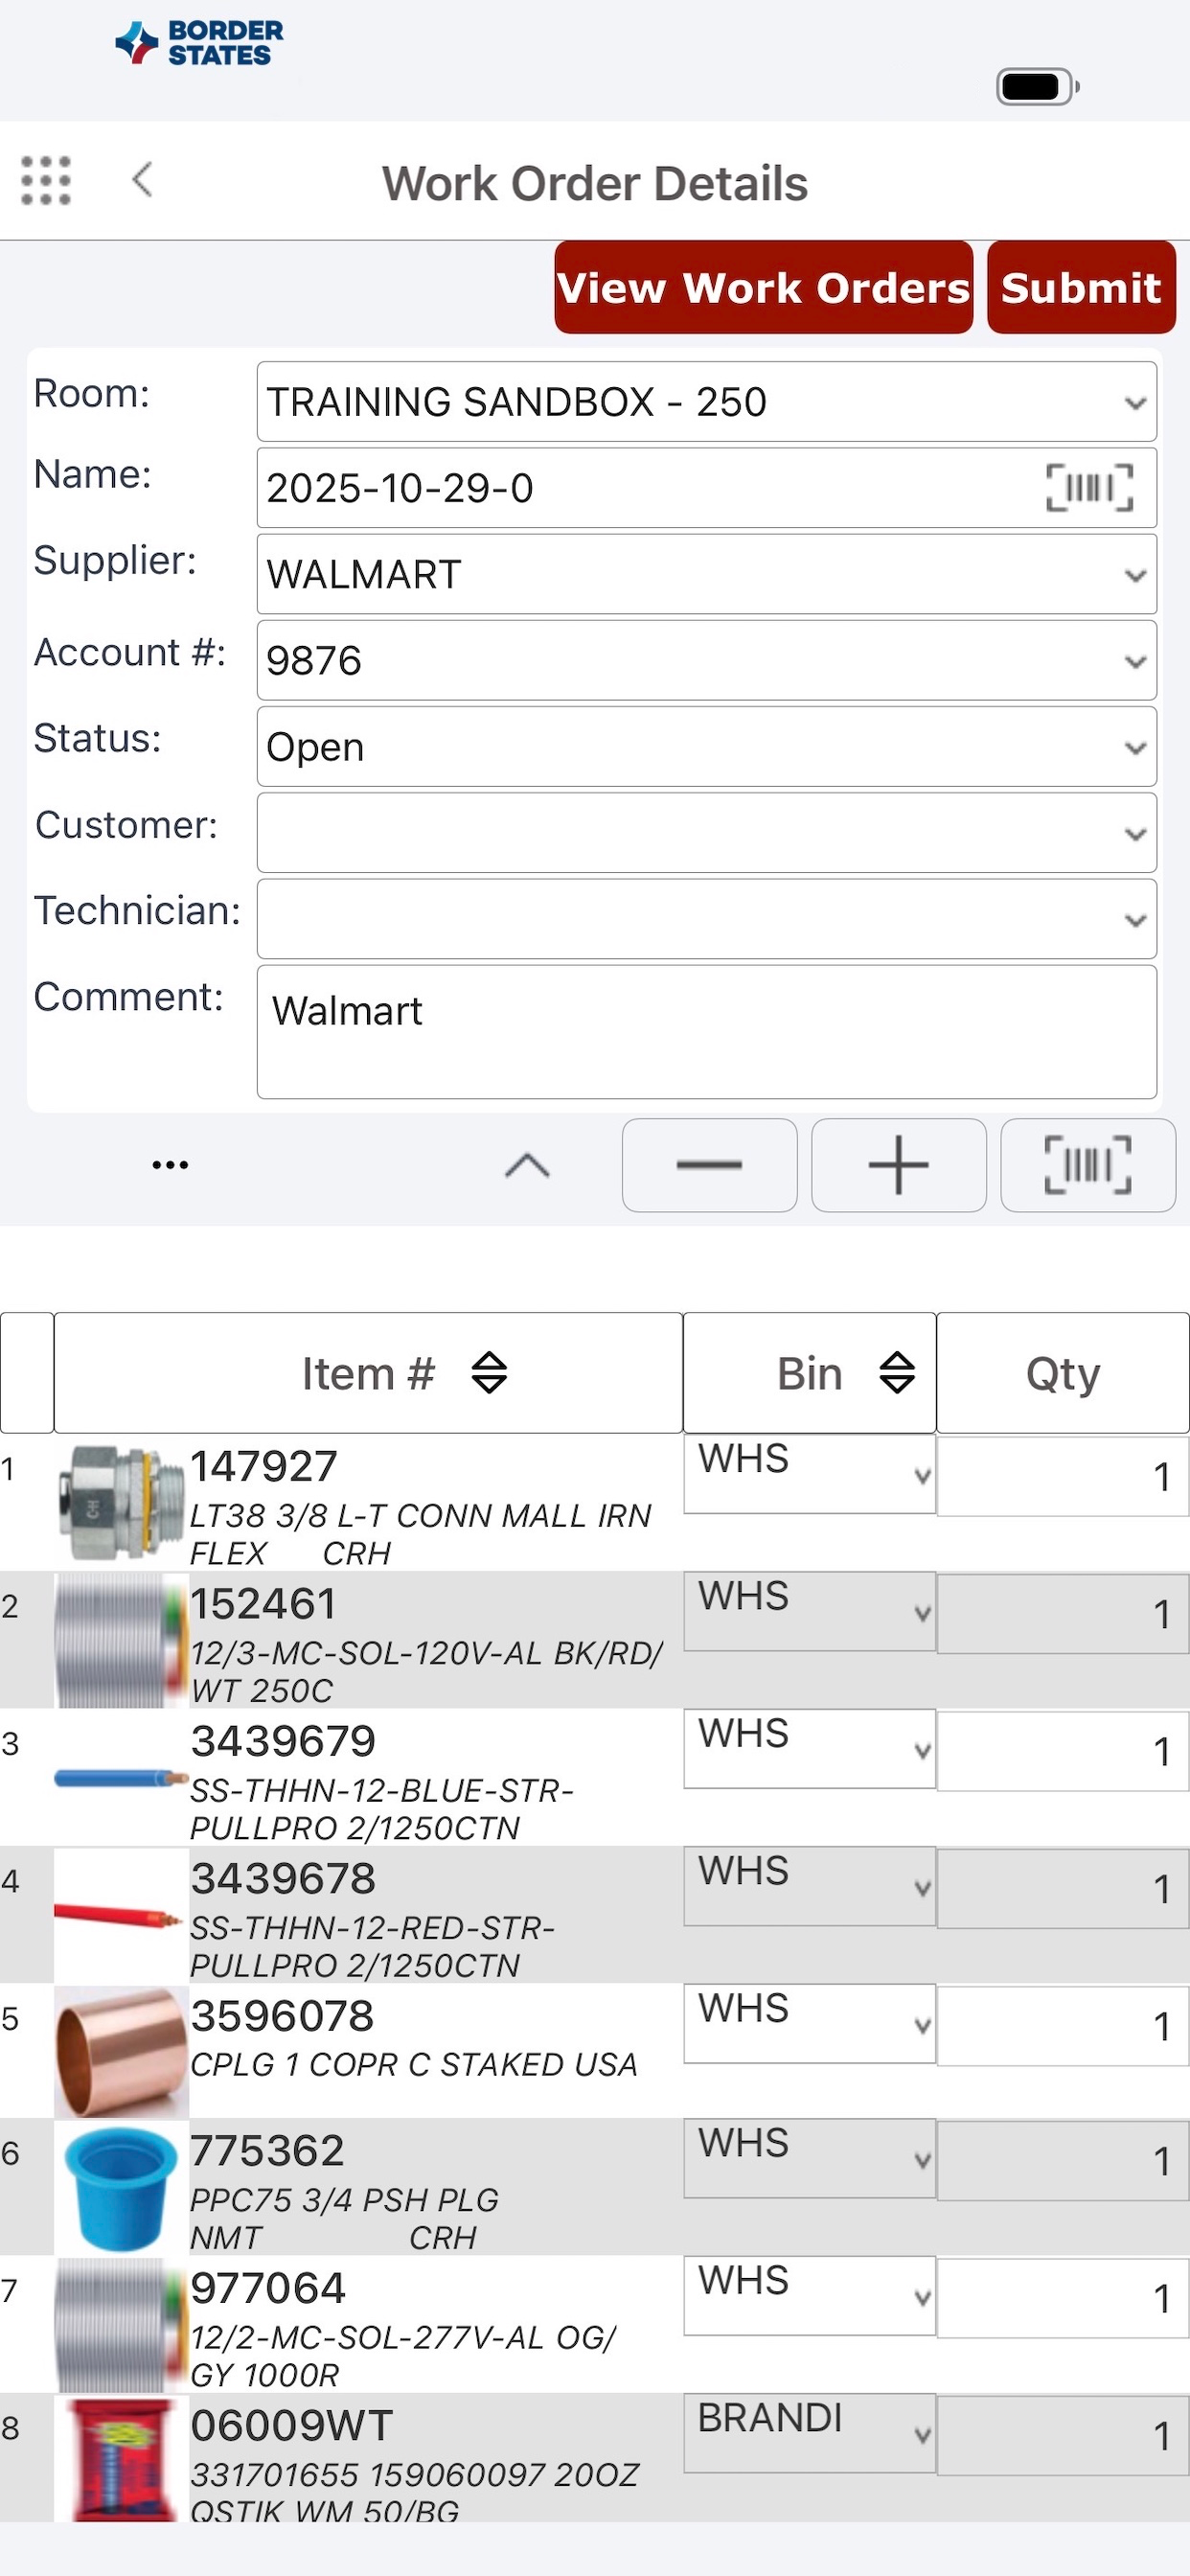The image size is (1190, 2576).
Task: Tap the conduit connector thumbnail for 147927
Action: tap(121, 1502)
